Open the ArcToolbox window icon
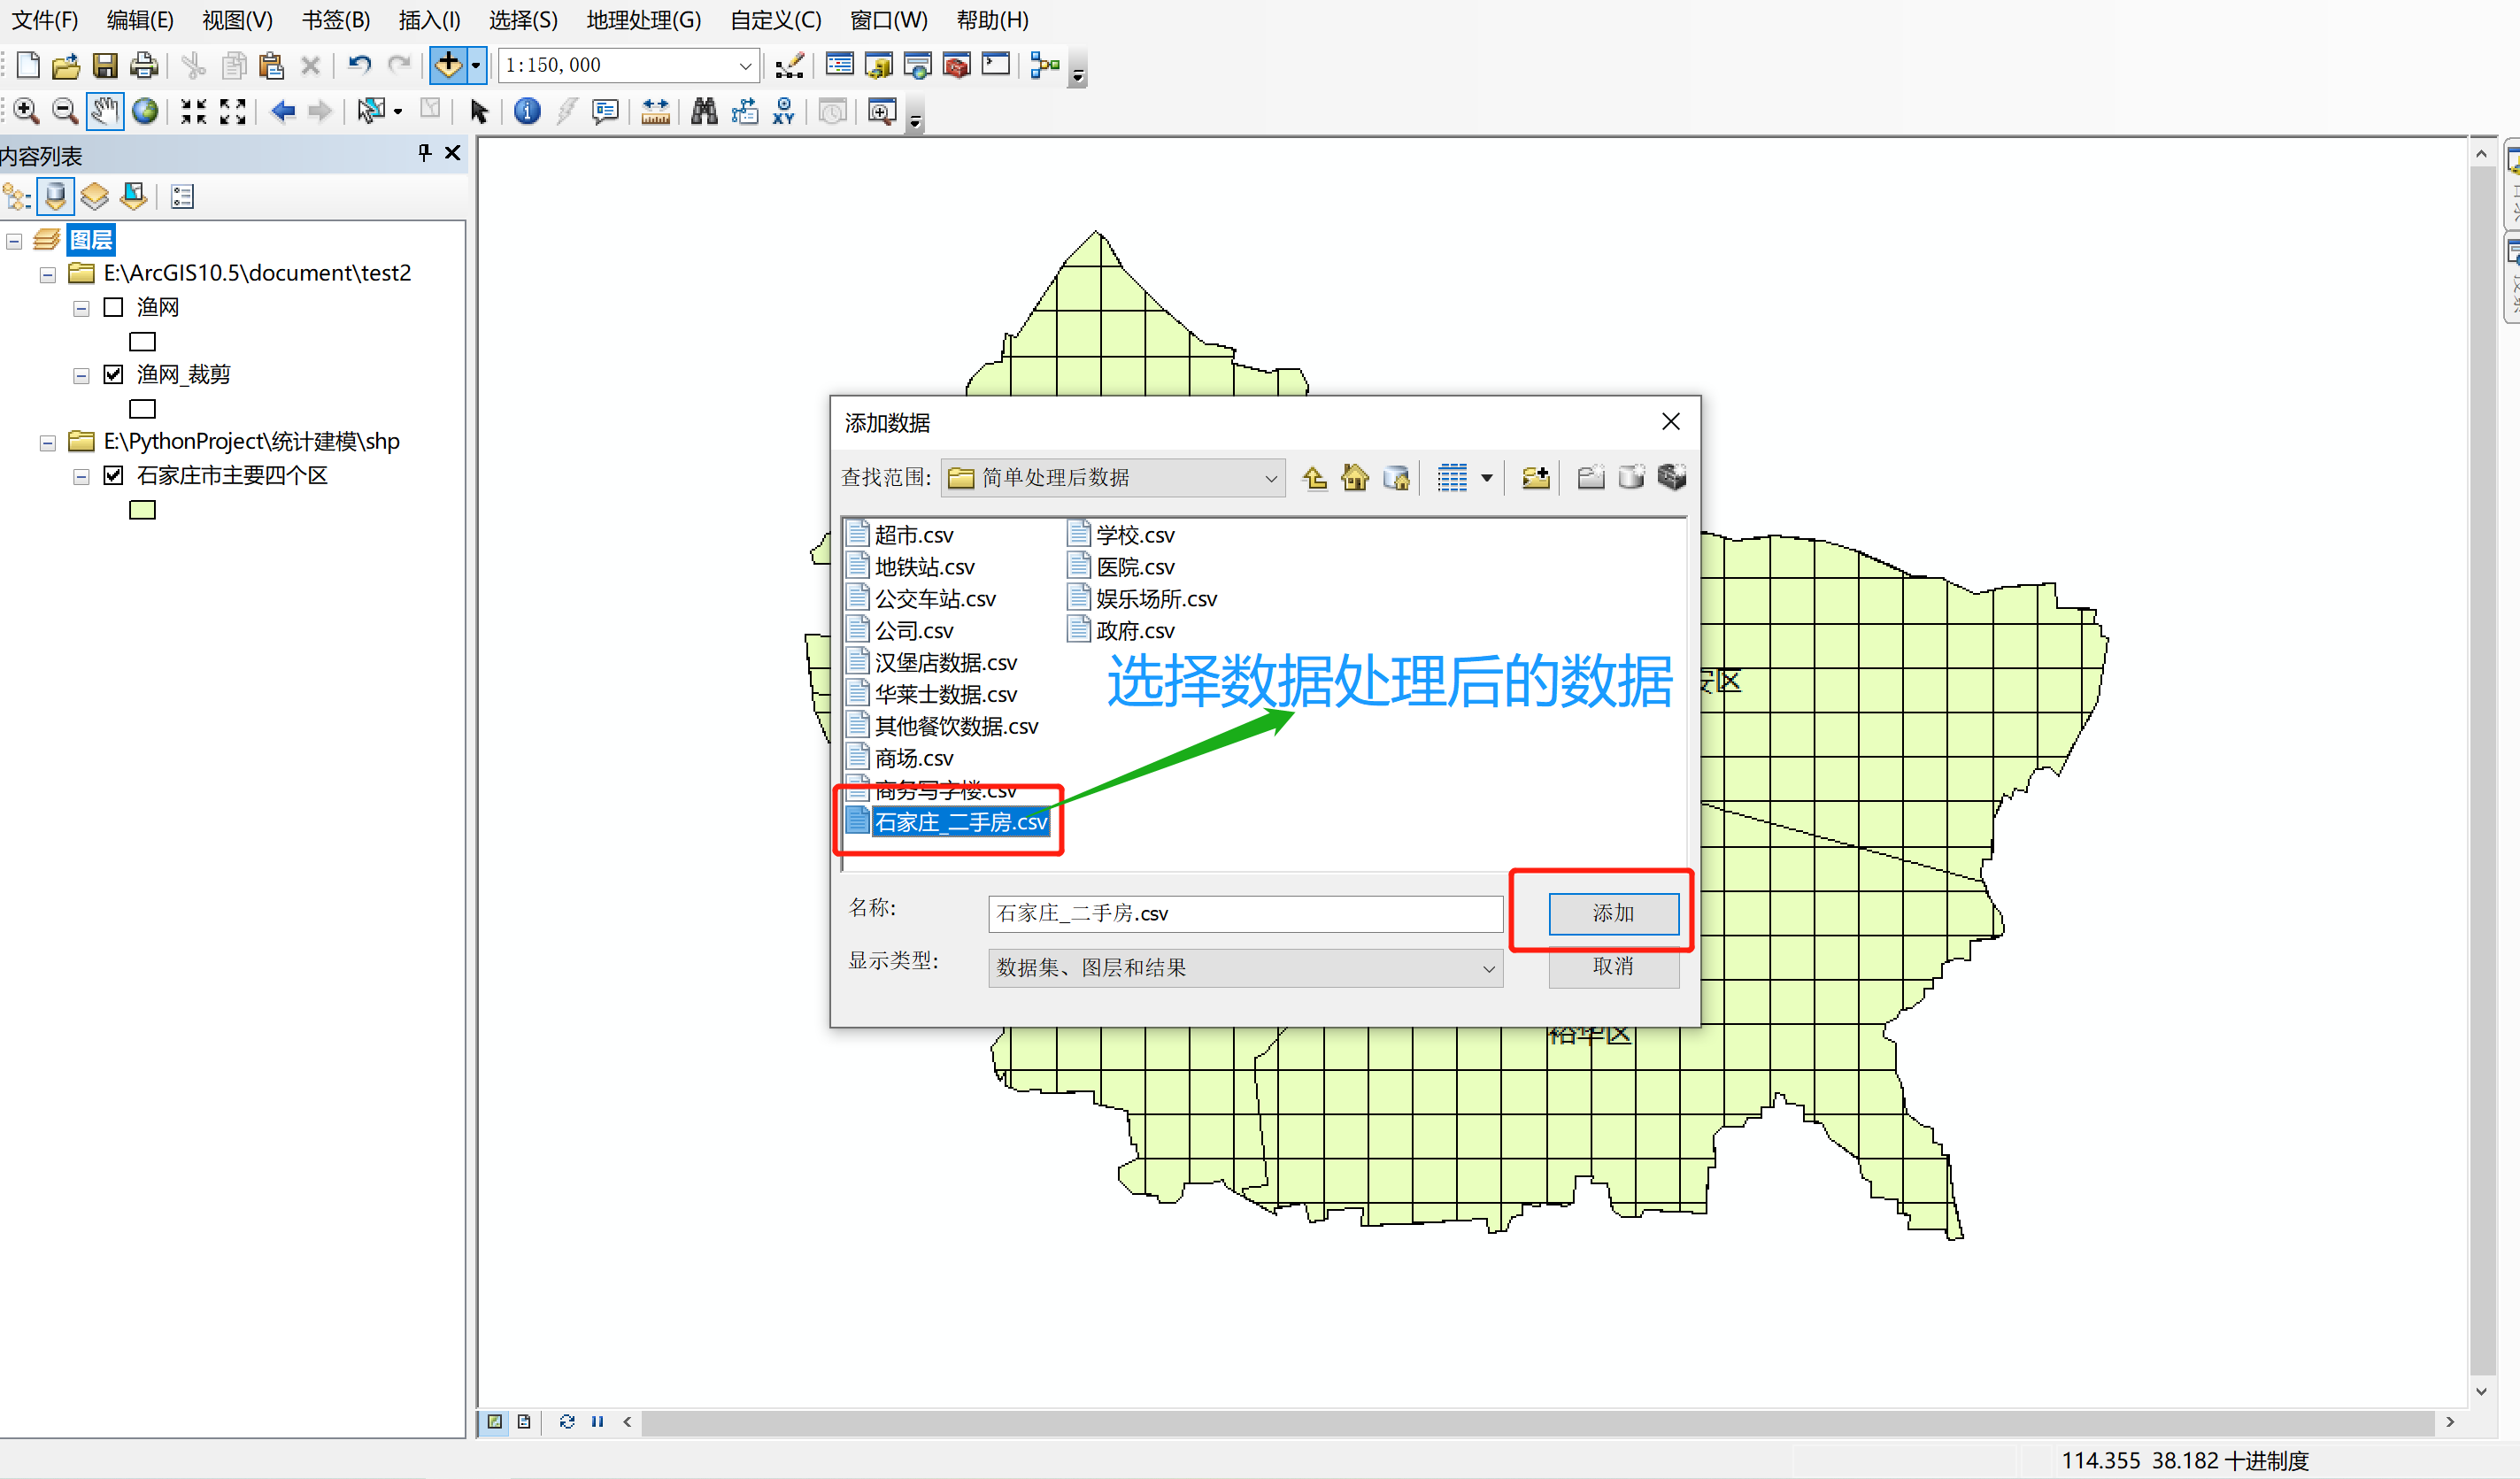 956,66
